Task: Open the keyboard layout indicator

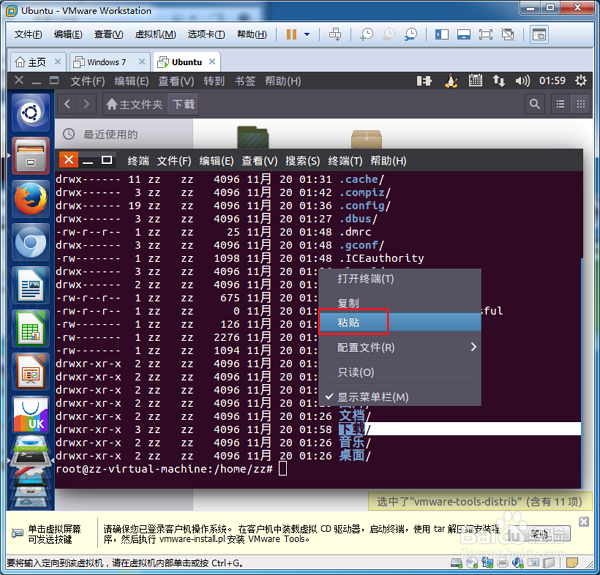Action: (475, 81)
